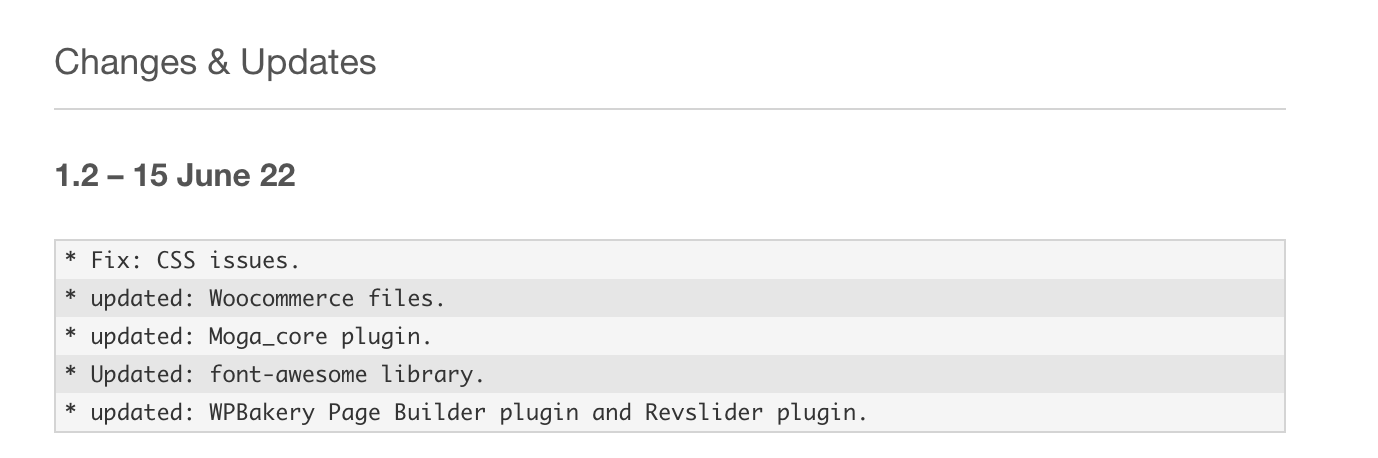1378x458 pixels.
Task: Click the WPBakery and Revslider changelog line
Action: click(670, 412)
